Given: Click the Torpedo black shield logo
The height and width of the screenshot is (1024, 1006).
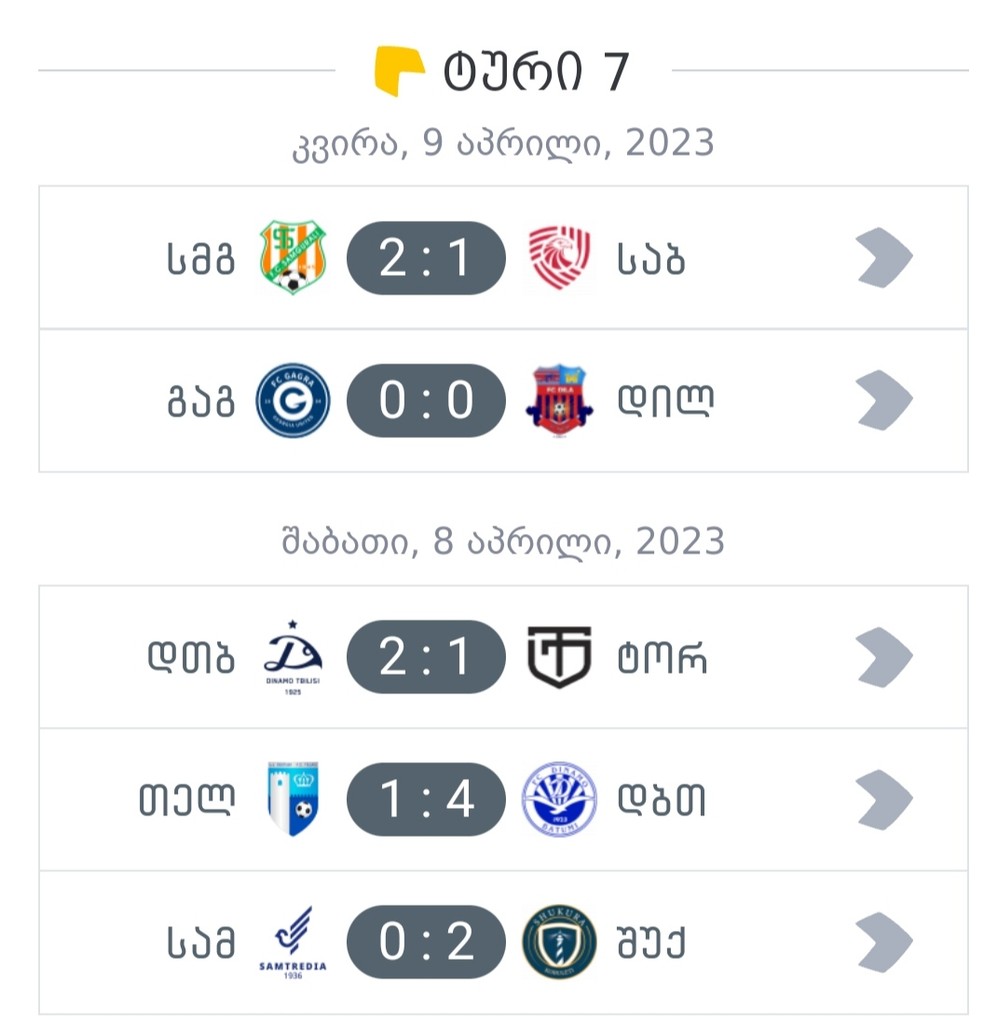Looking at the screenshot, I should click(559, 657).
